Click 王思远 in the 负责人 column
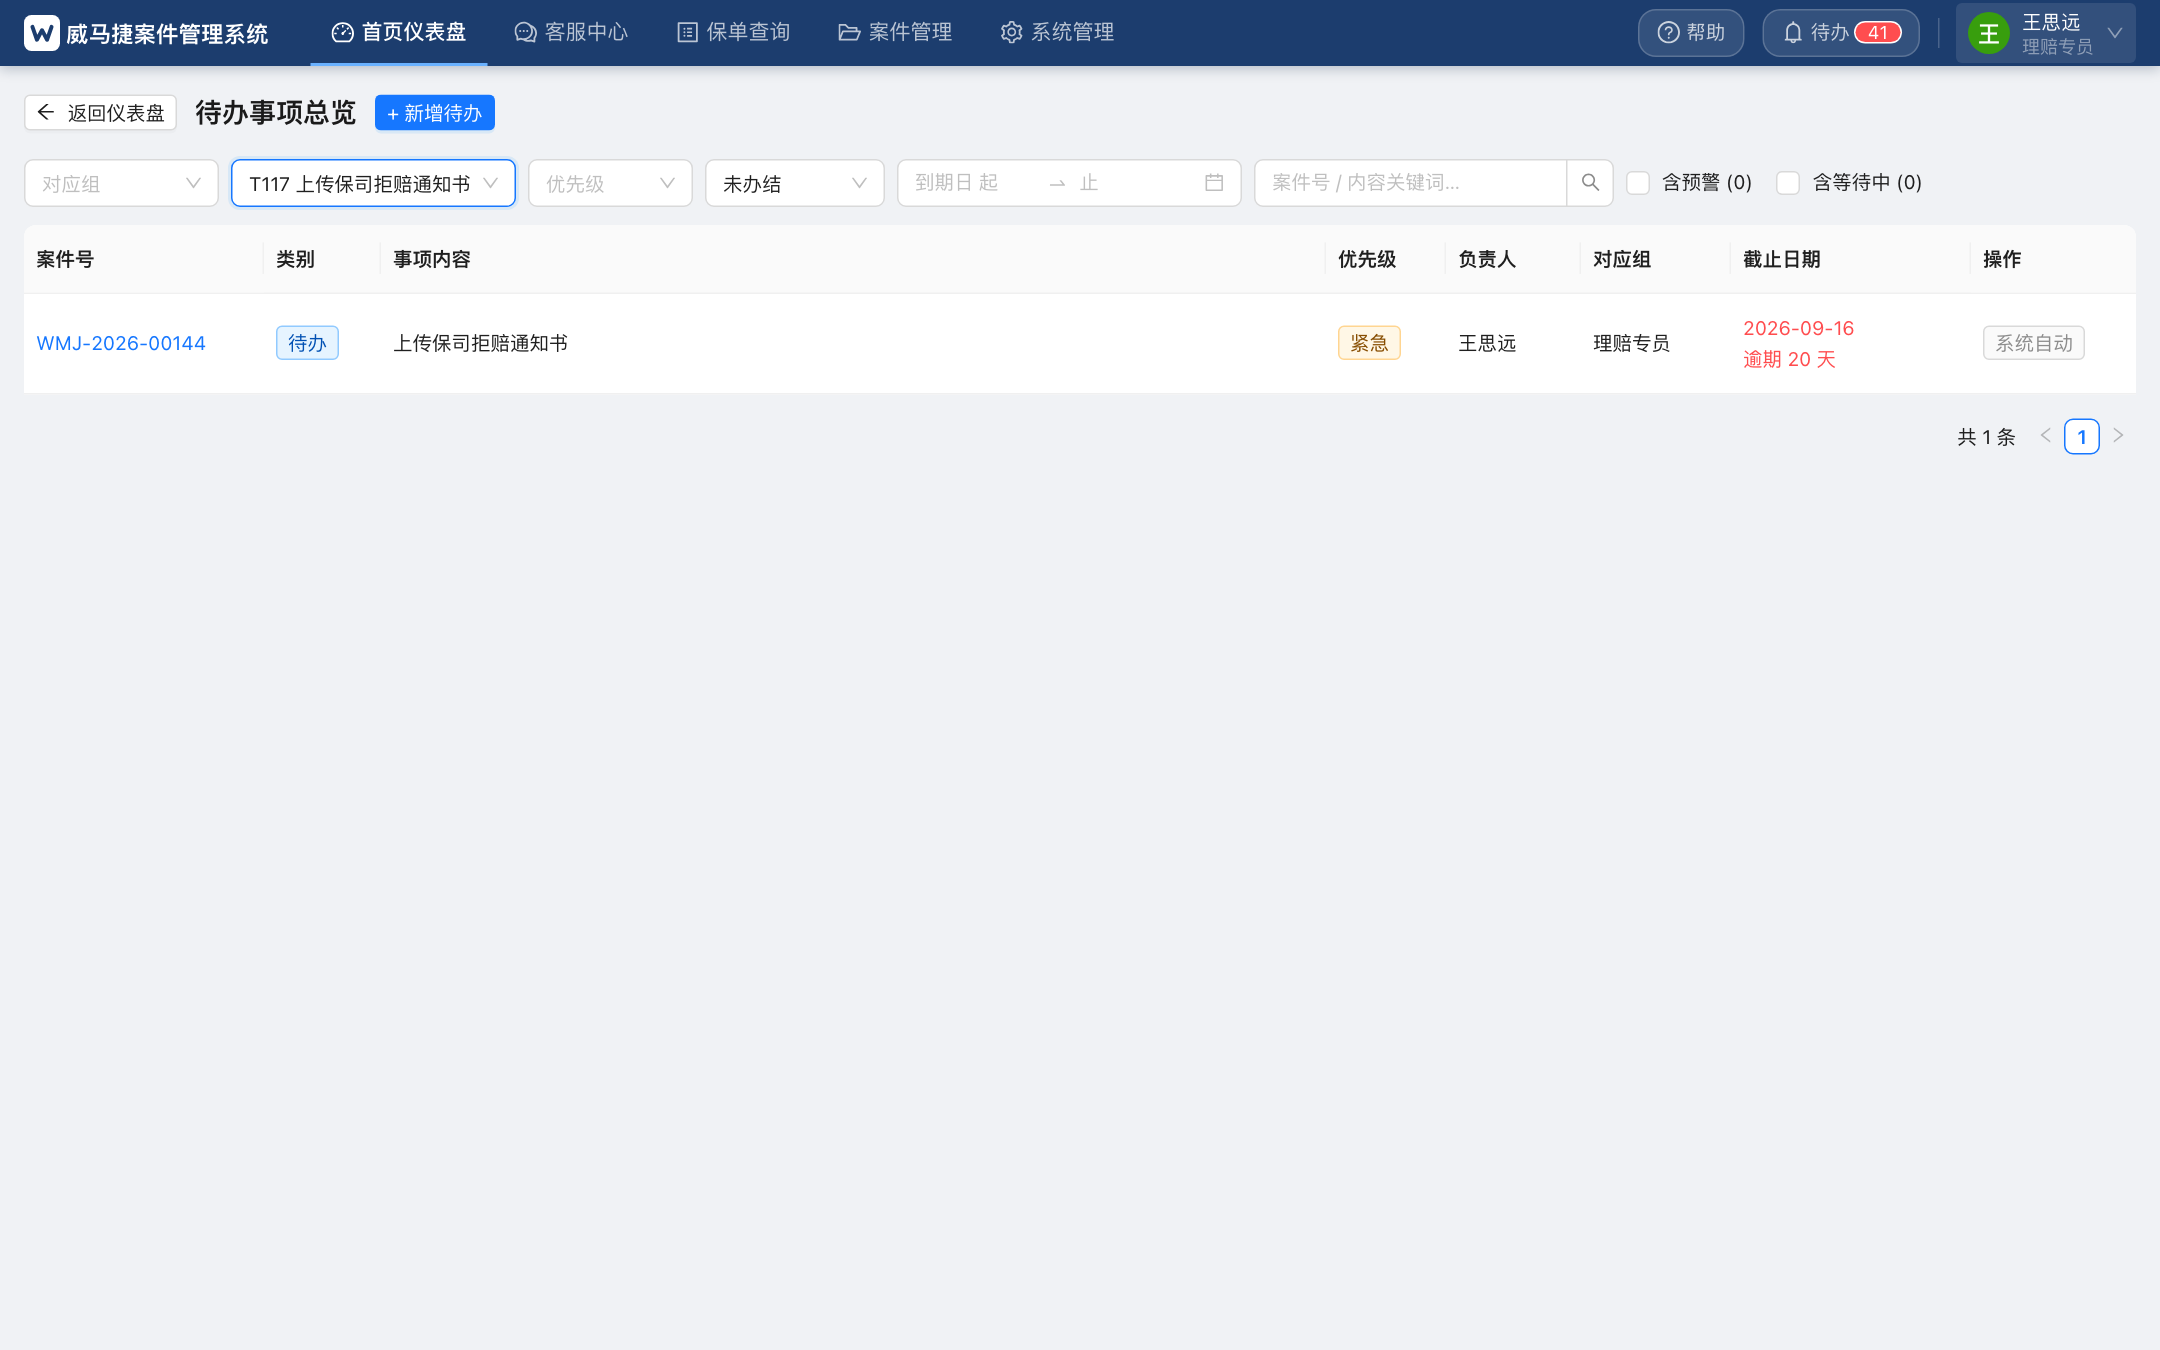2160x1350 pixels. click(1487, 343)
